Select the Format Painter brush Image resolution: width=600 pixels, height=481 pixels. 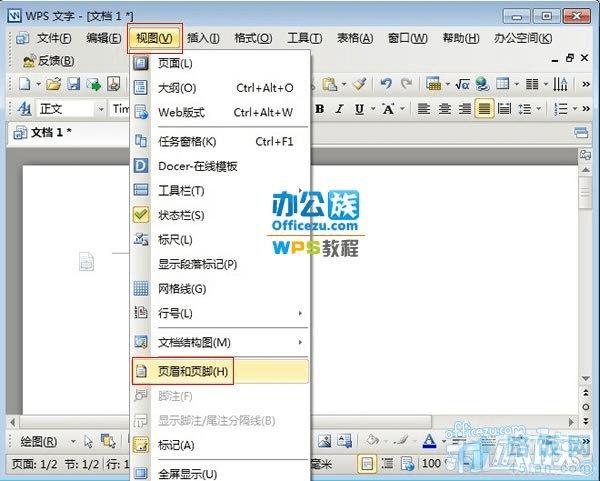pos(359,84)
